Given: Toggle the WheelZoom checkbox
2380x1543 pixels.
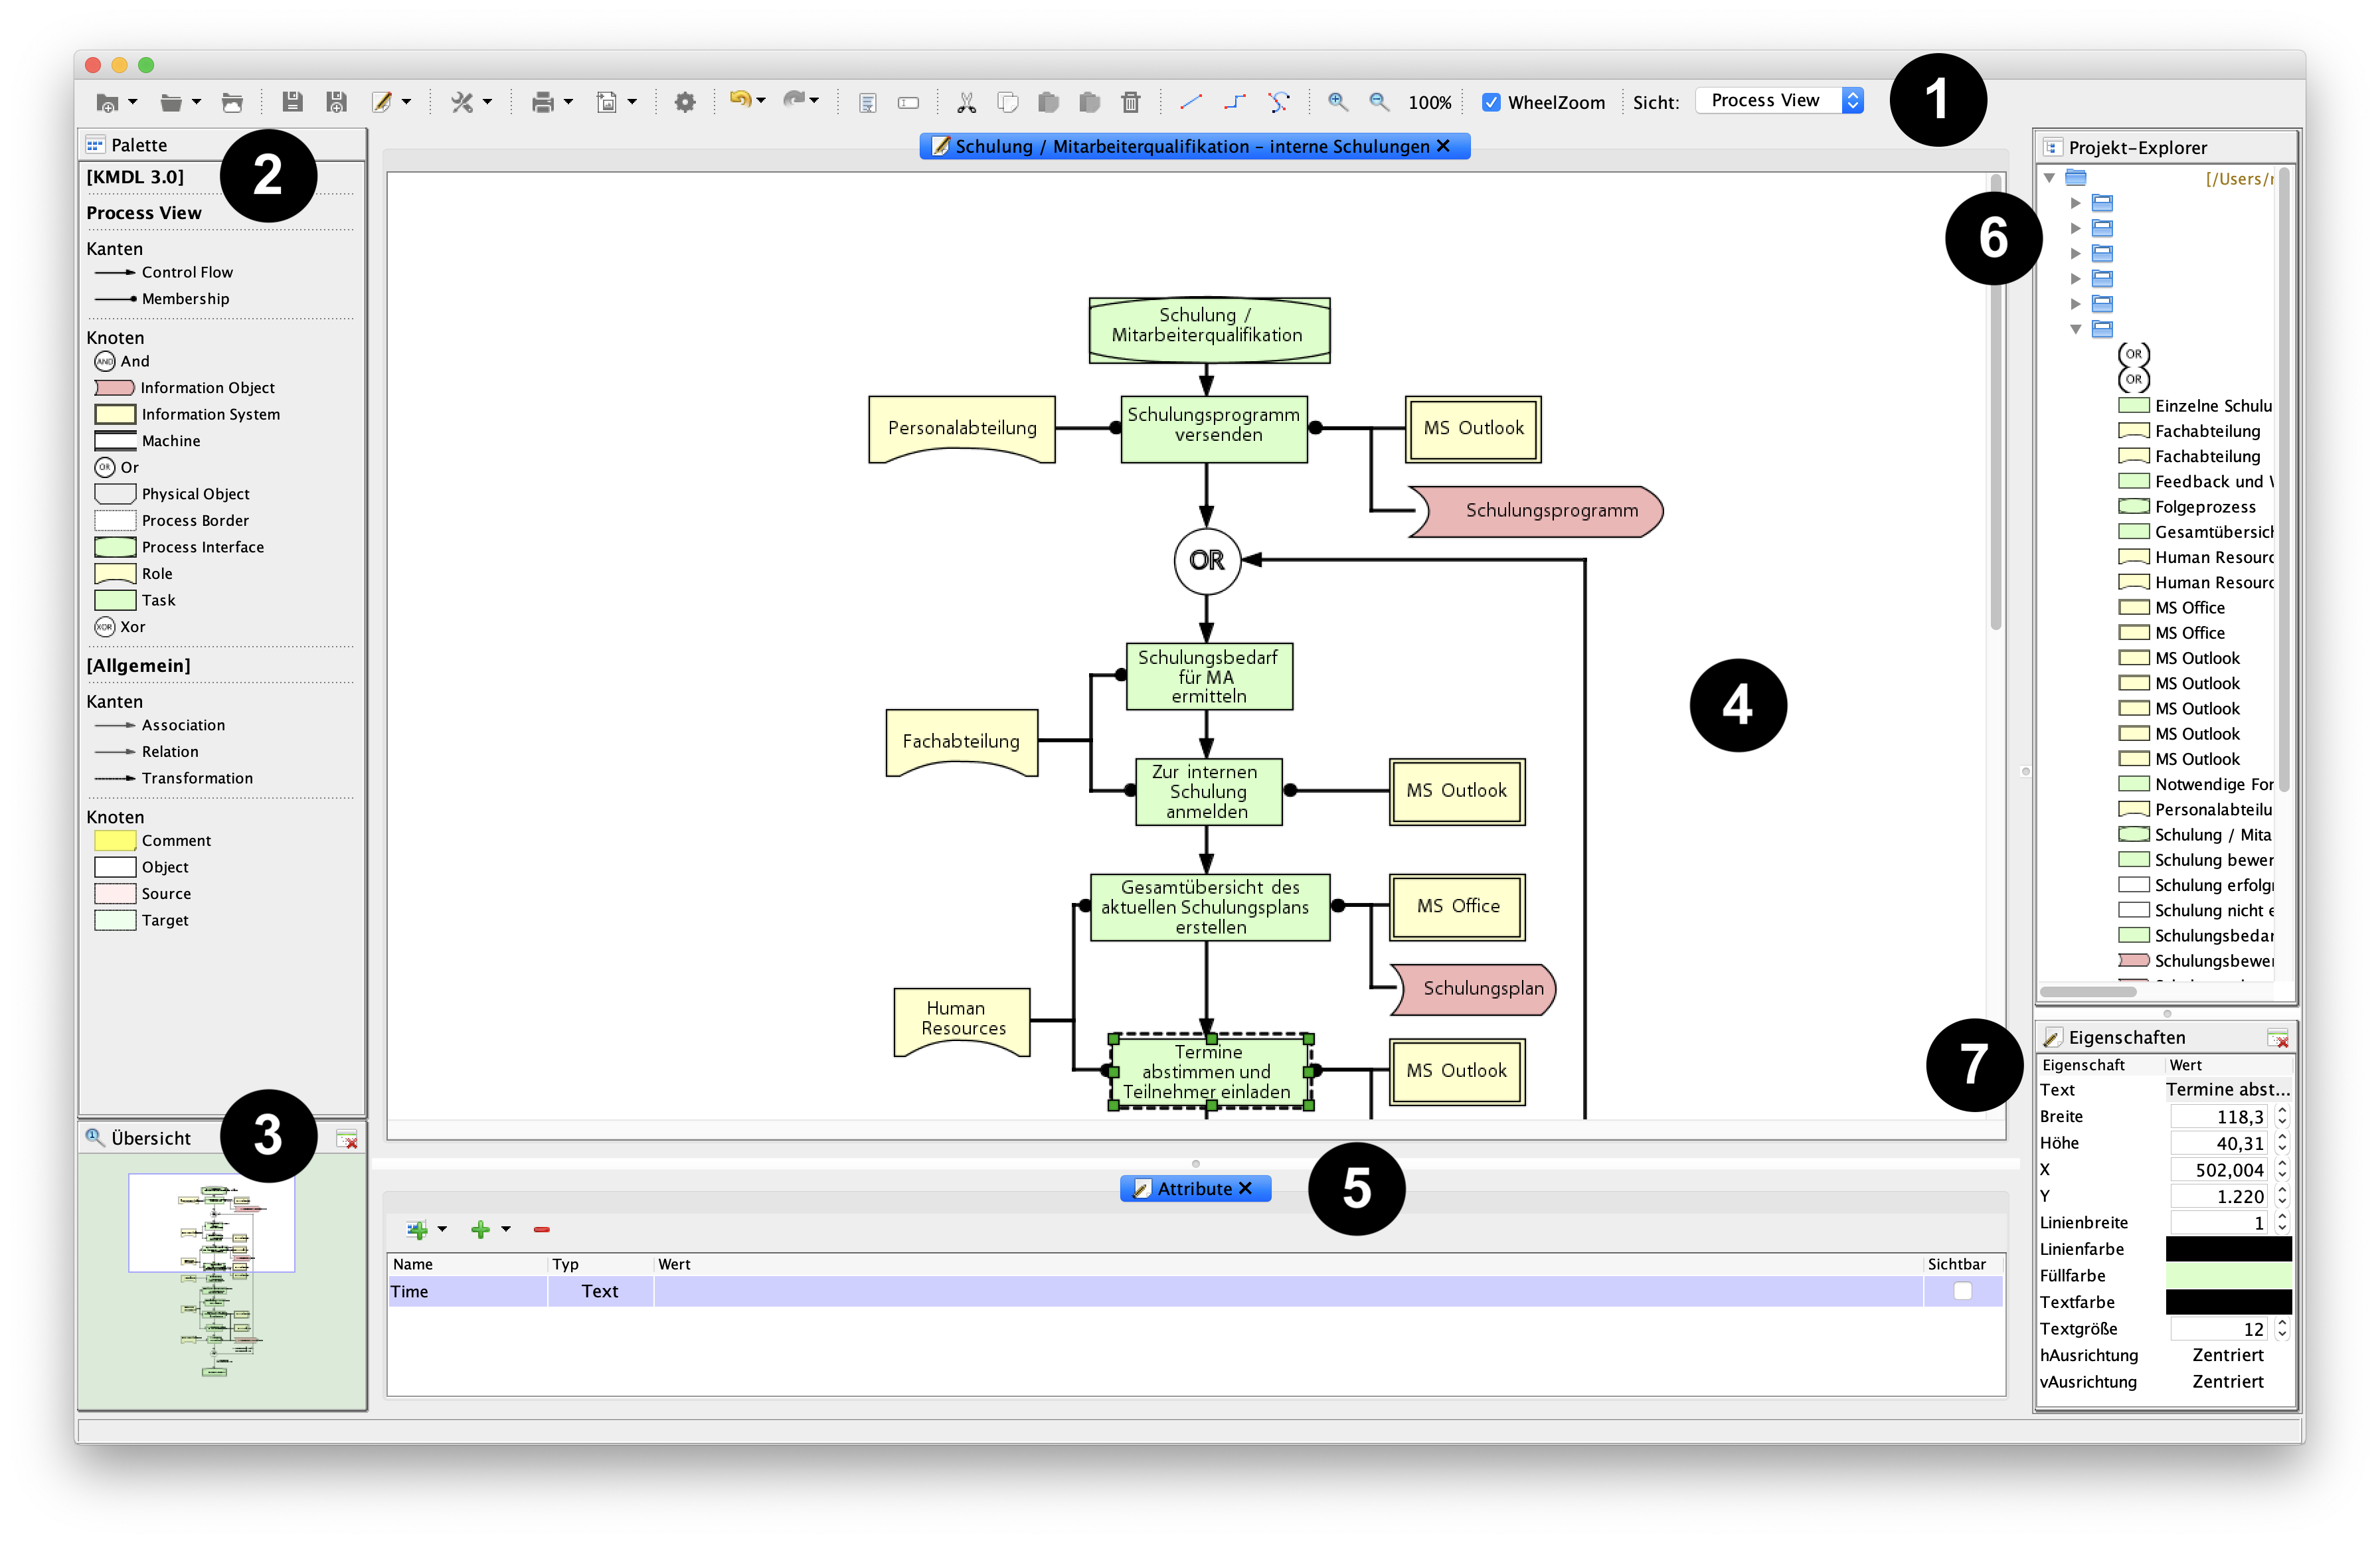Looking at the screenshot, I should (1491, 102).
